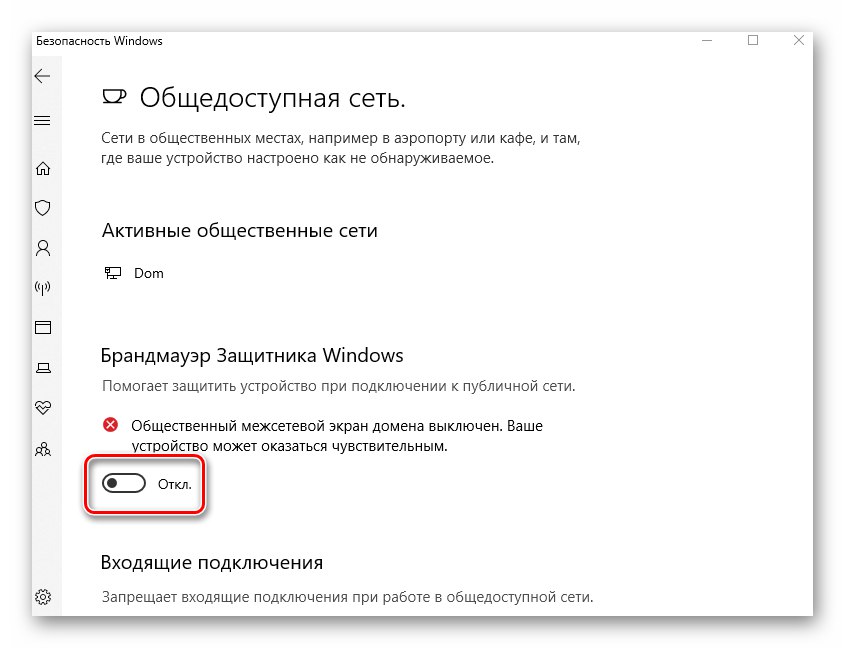Click the Откл. toggle label
Screen dimensions: 845x648
pos(175,484)
